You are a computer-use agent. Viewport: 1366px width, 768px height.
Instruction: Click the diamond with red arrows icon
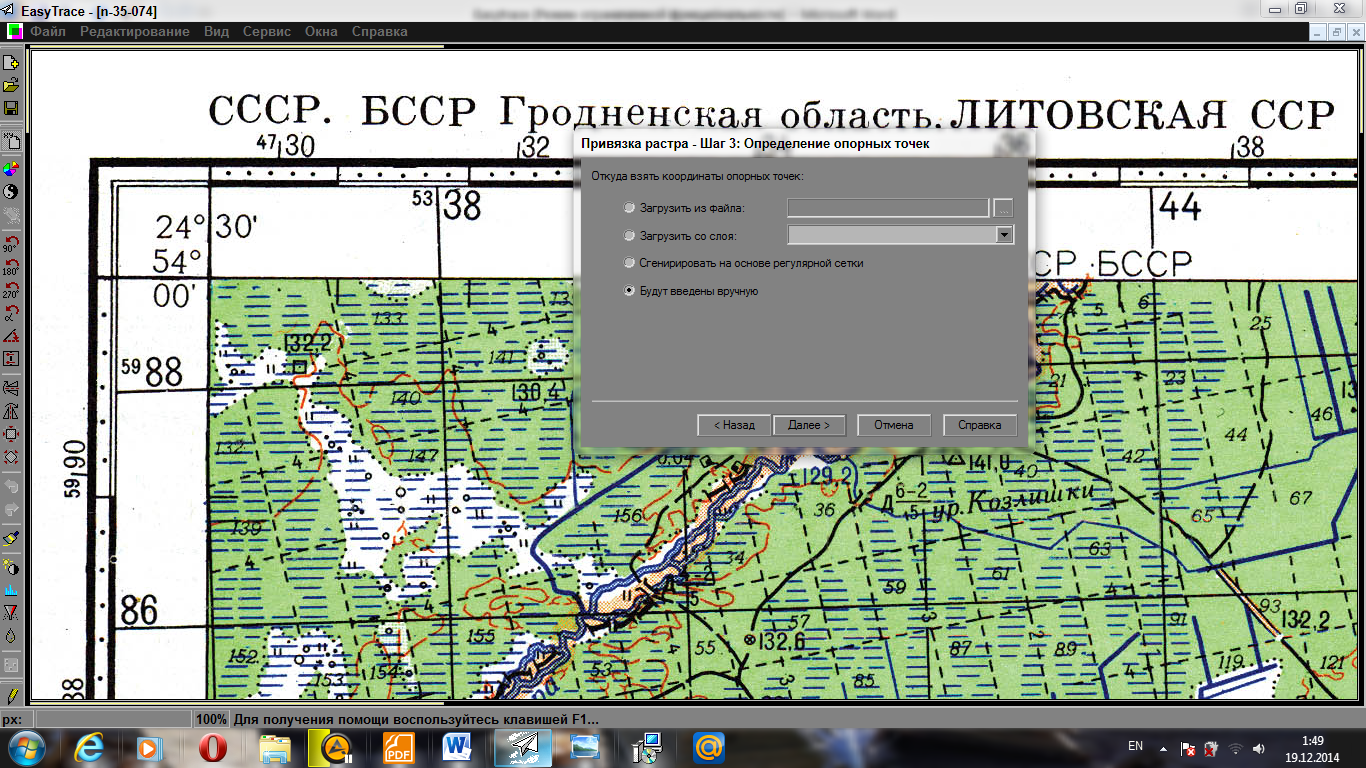pyautogui.click(x=11, y=457)
